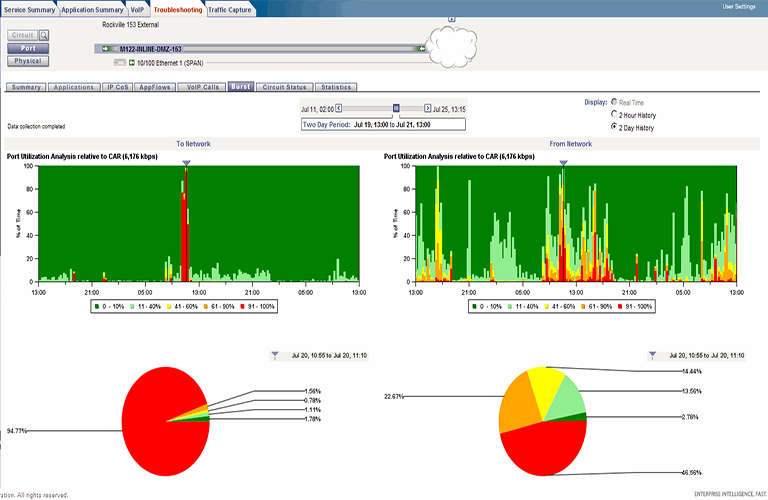Select the 2 Hour History option
768x500 pixels.
pos(613,115)
